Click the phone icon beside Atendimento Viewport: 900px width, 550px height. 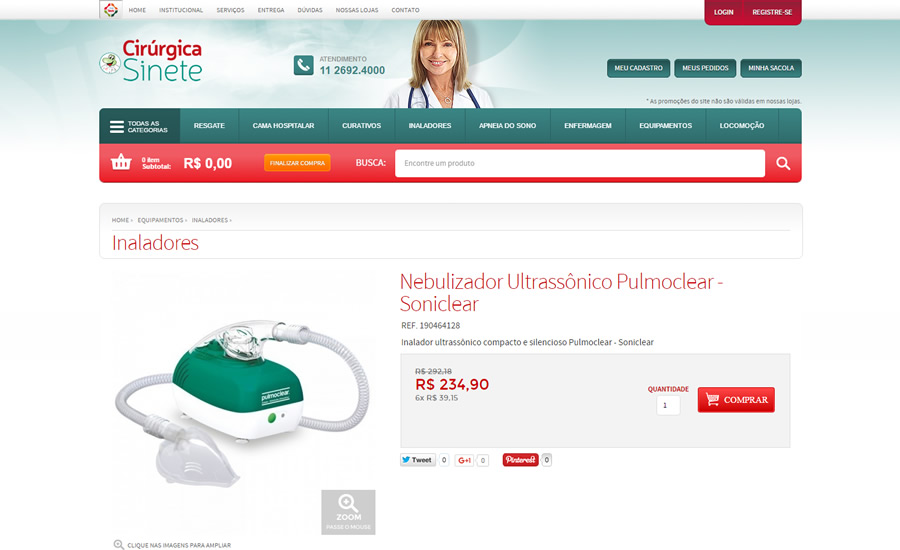[304, 65]
